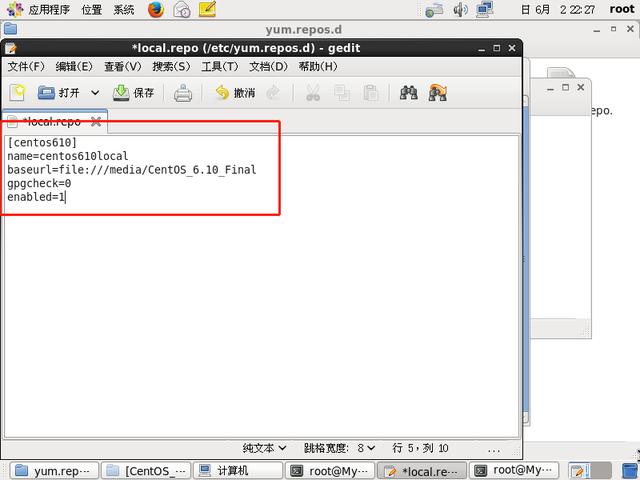
Task: Click the removable drive tray icon
Action: click(434, 10)
